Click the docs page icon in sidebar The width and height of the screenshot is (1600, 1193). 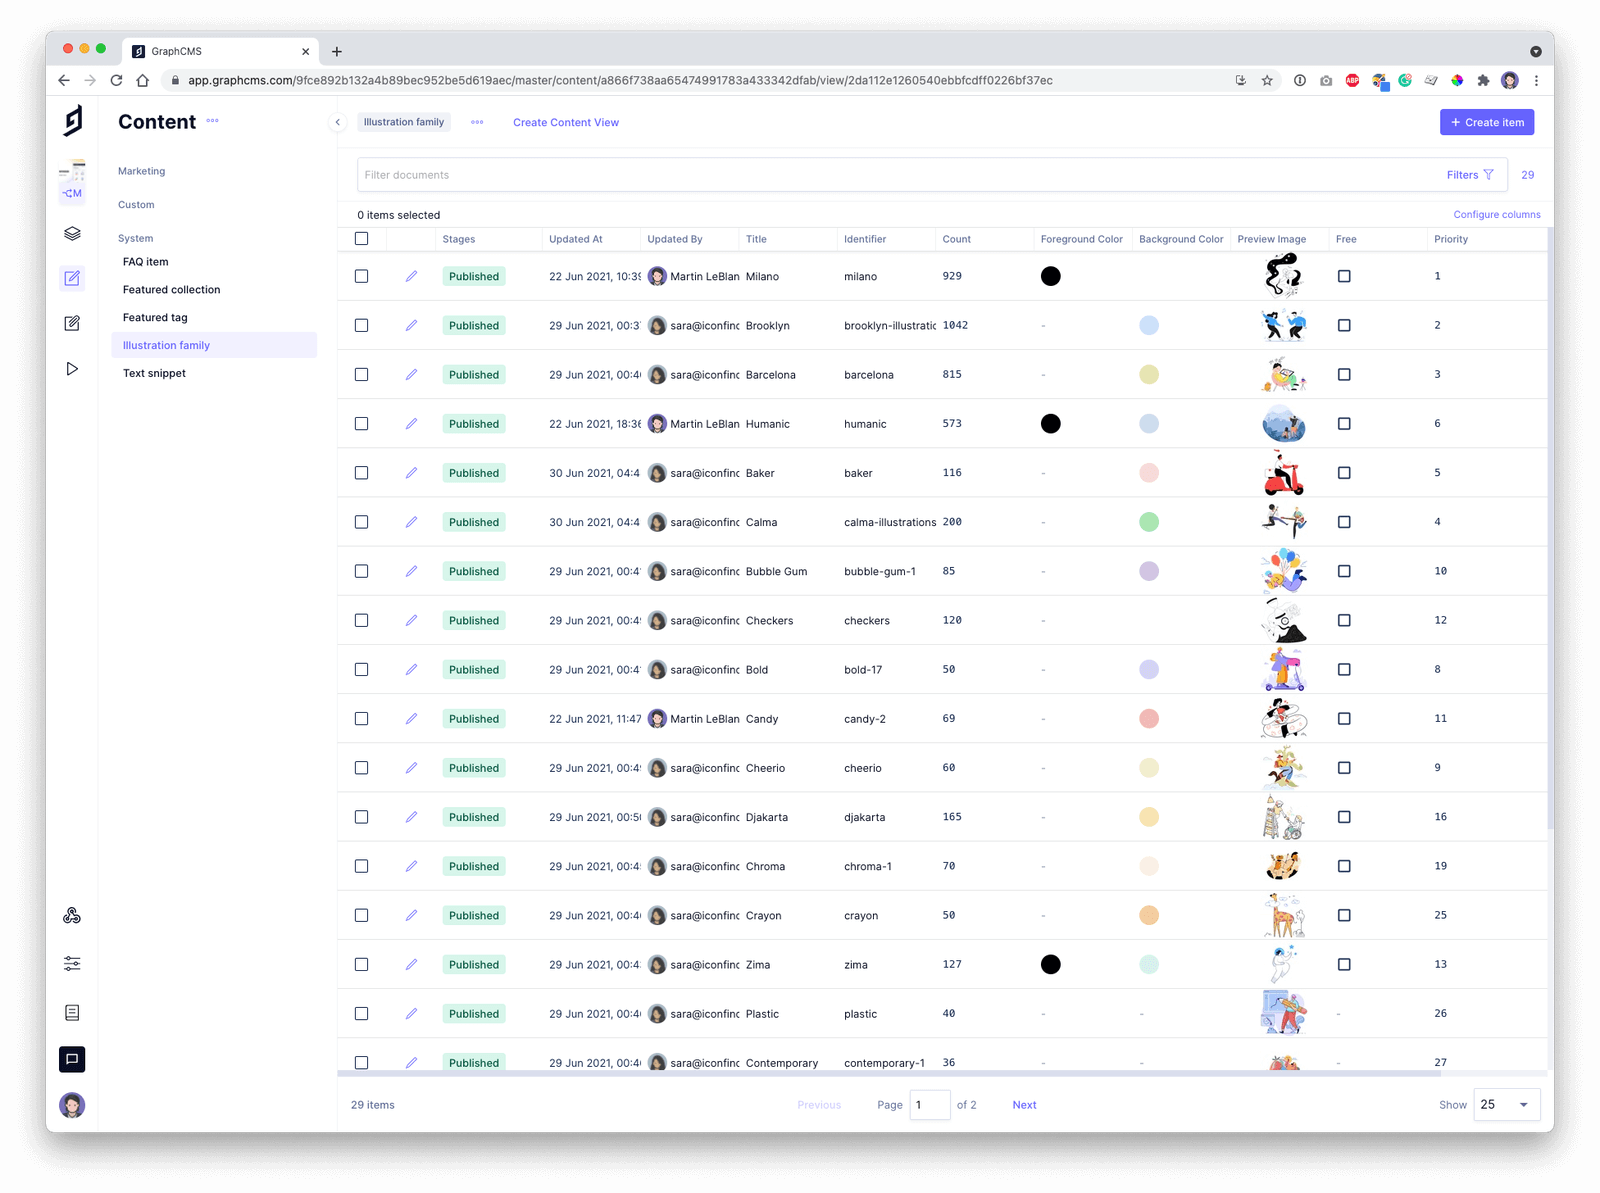pyautogui.click(x=72, y=1013)
